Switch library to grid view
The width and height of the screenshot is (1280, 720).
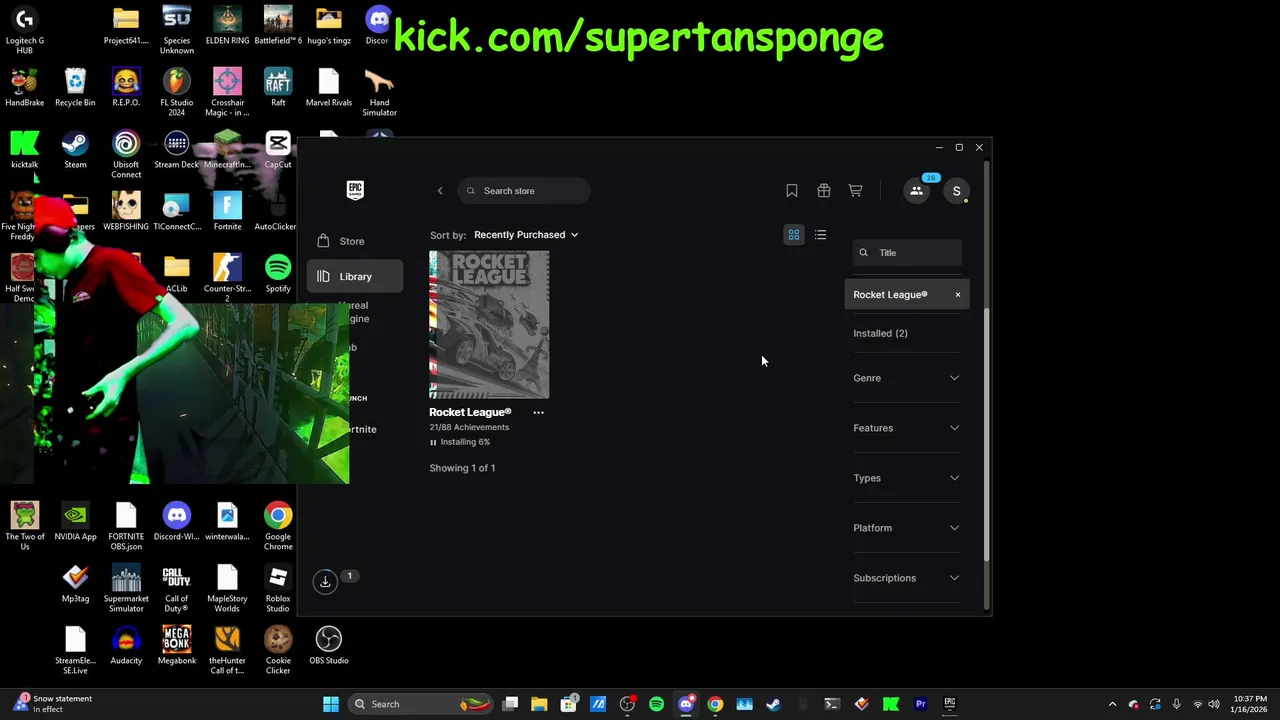[794, 235]
